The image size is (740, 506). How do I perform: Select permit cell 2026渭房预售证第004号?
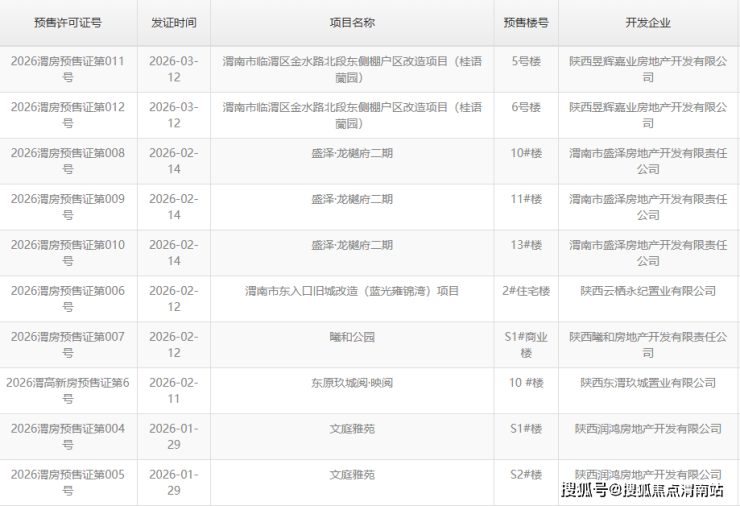coord(68,437)
